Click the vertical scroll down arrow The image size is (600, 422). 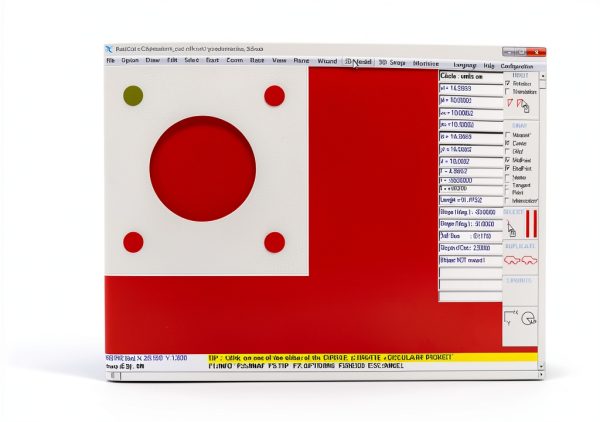541,366
